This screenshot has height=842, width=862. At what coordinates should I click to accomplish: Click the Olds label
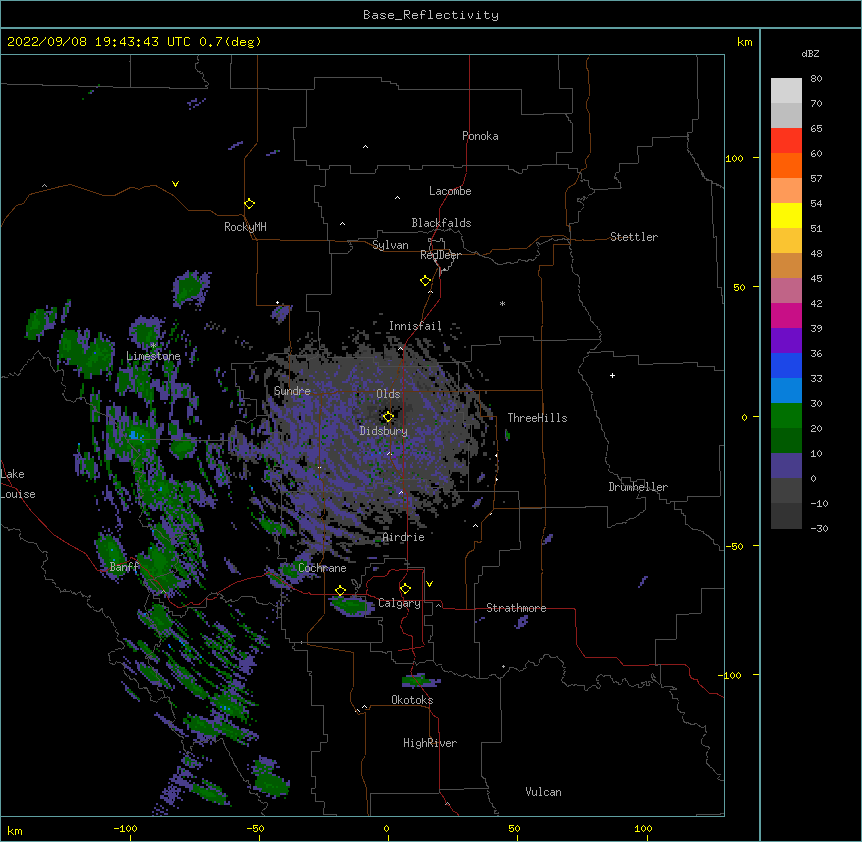pyautogui.click(x=388, y=394)
